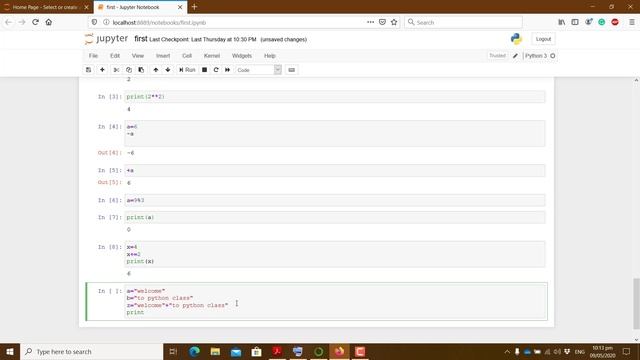Click cell In [7] print(a)

tap(335, 218)
